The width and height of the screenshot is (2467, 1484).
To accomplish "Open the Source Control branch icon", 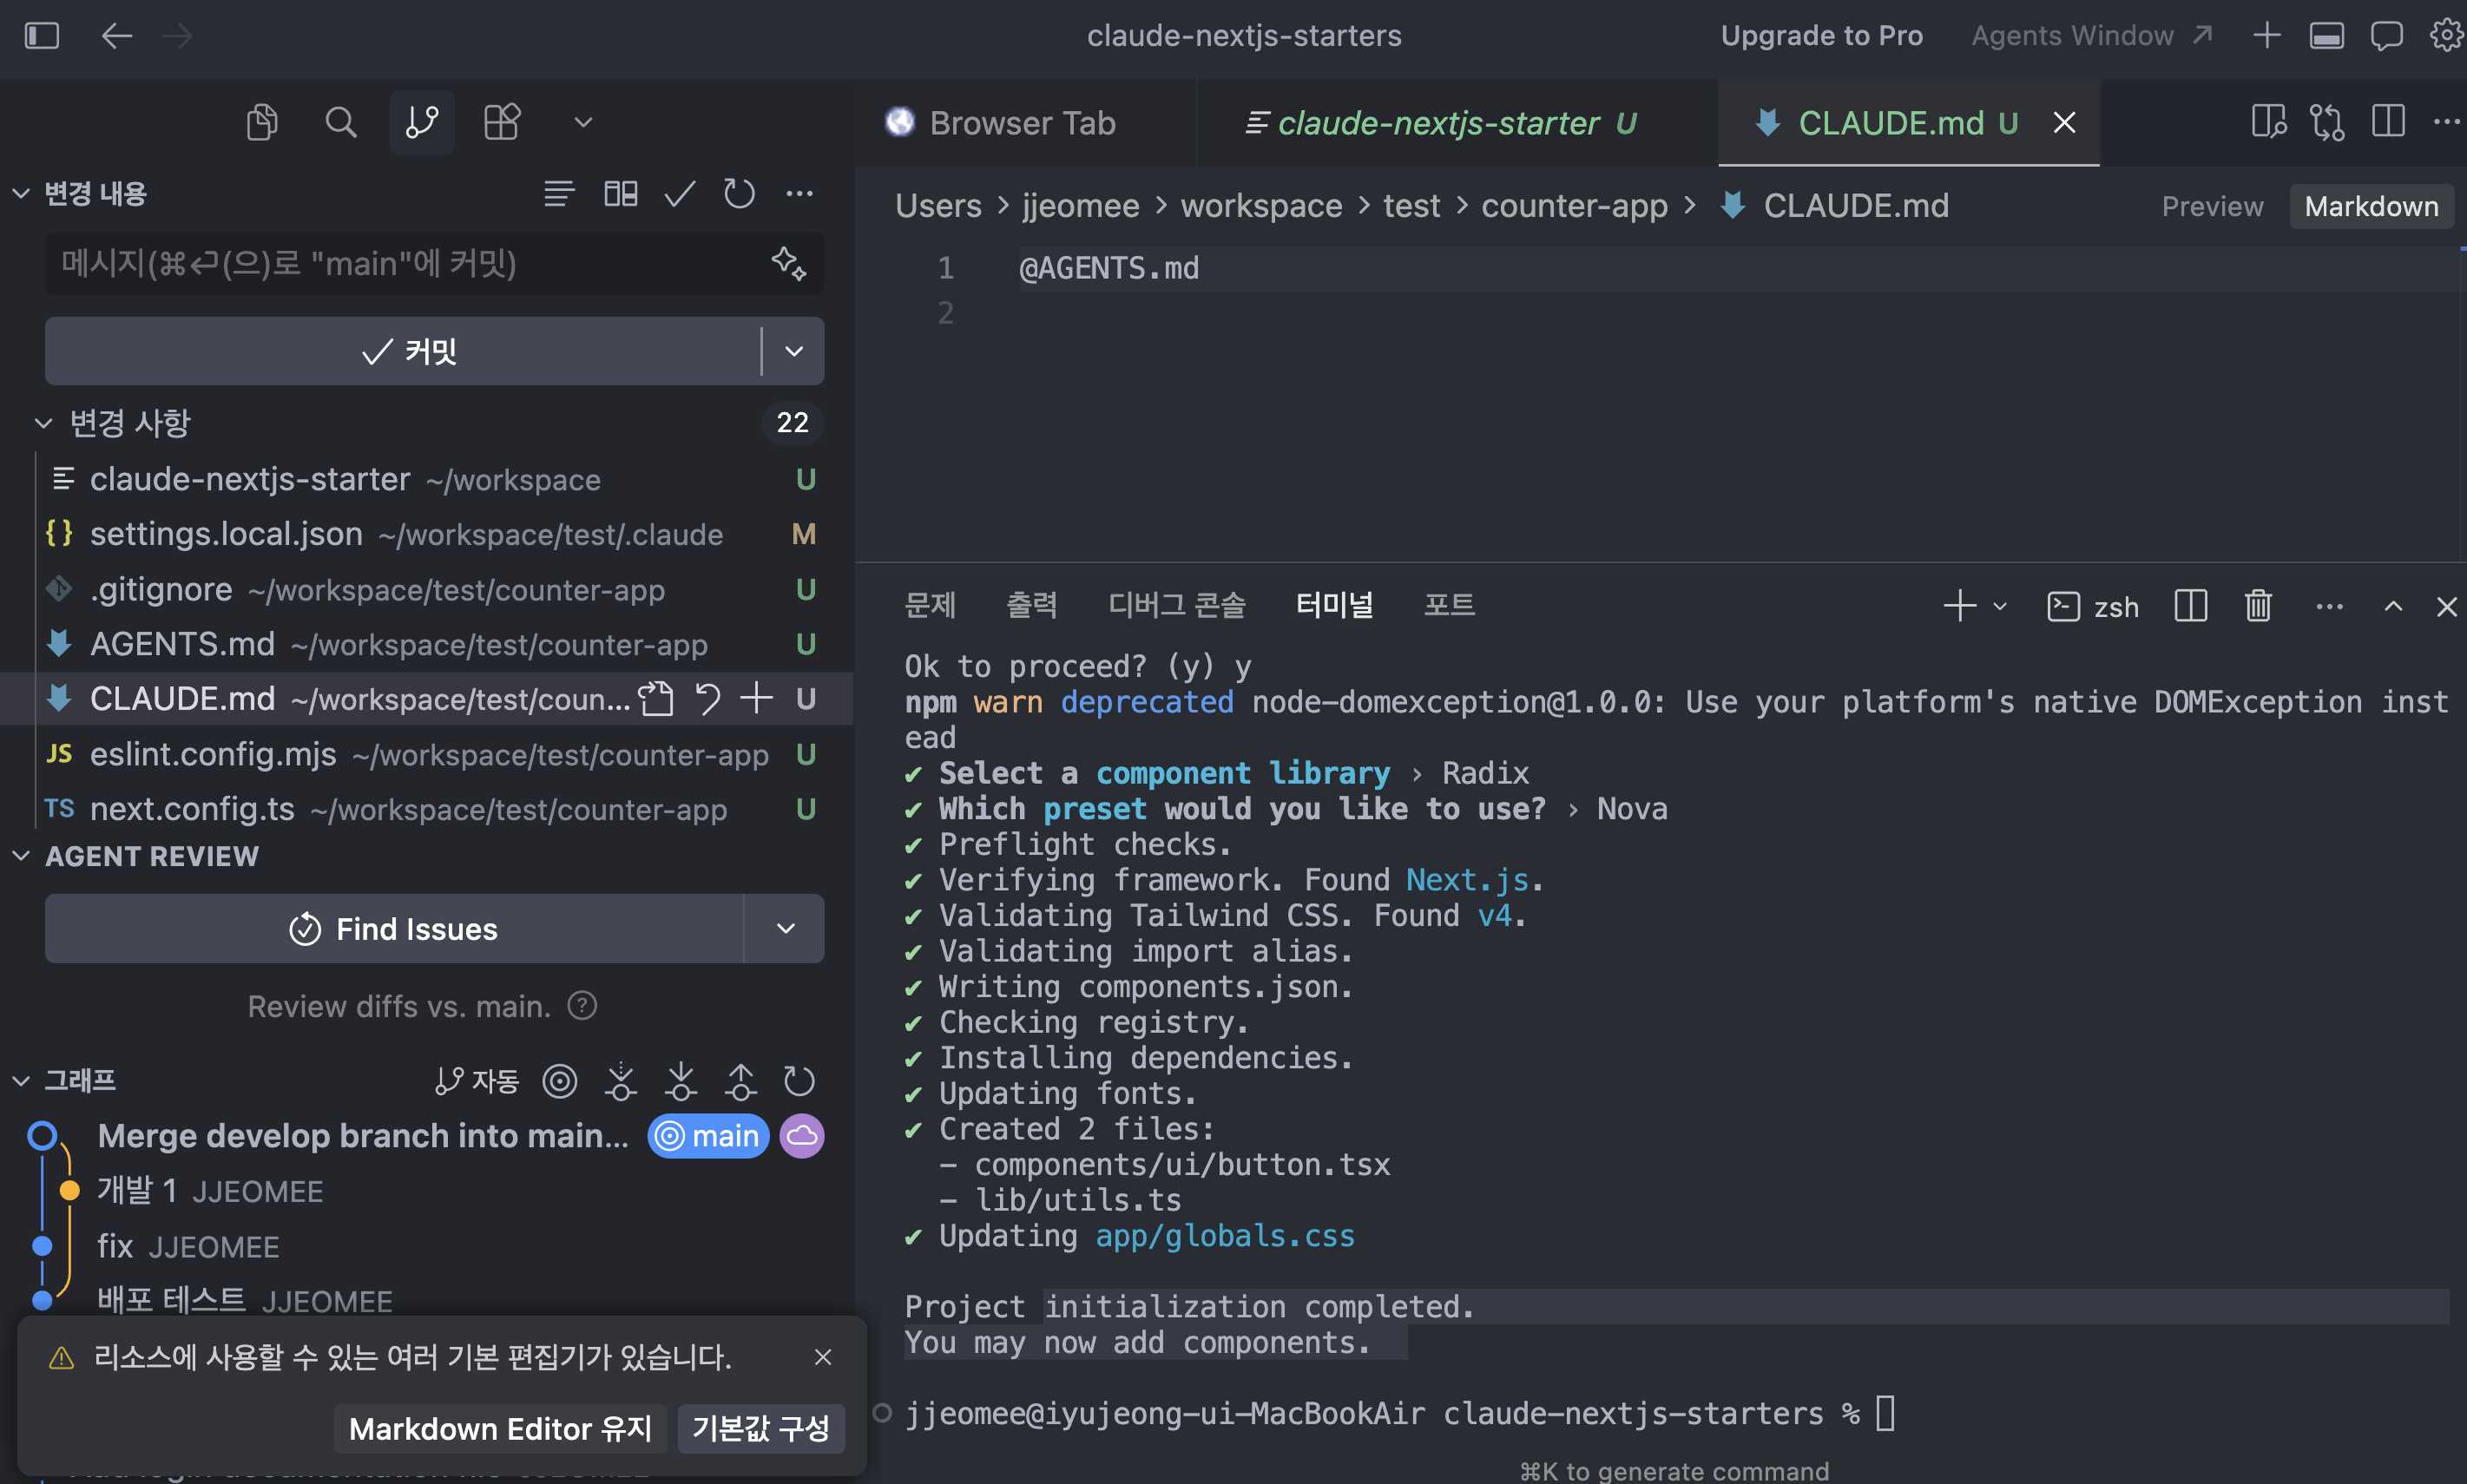I will [422, 122].
